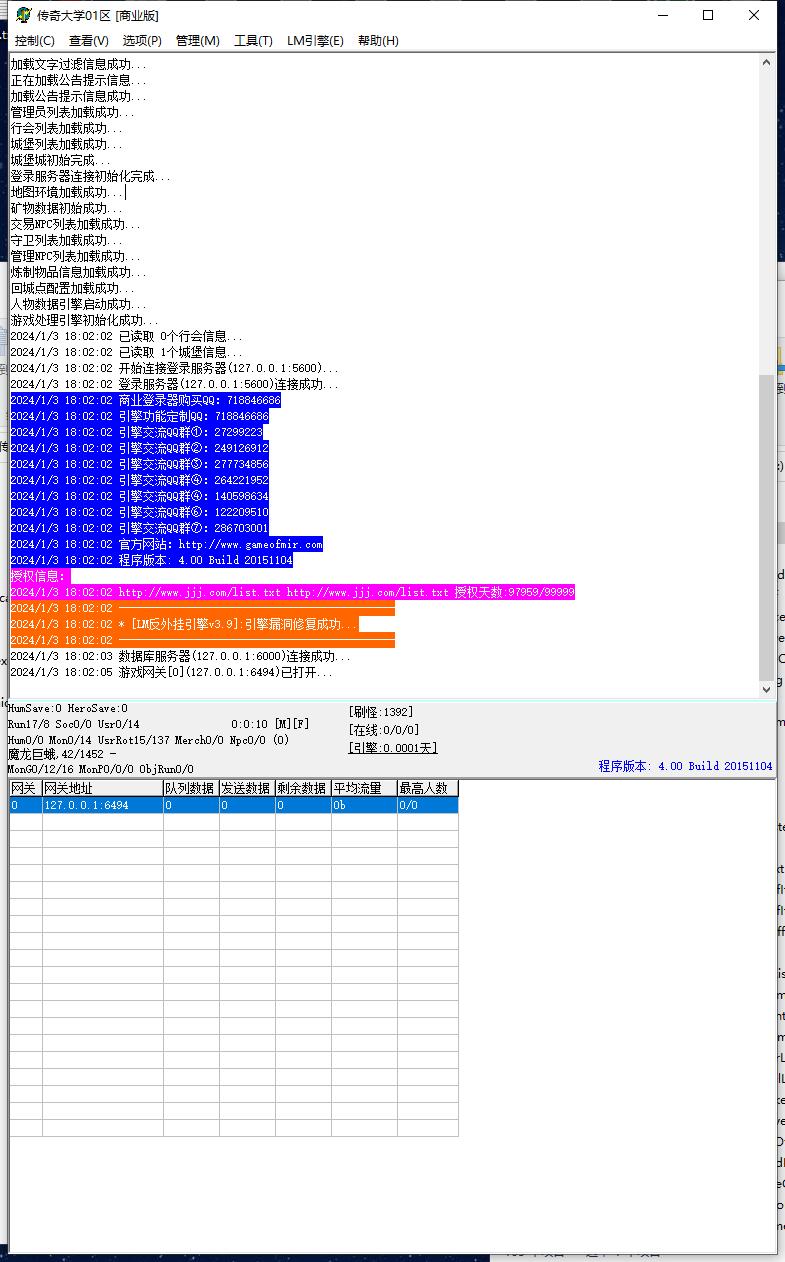Open the 查看(V) menu

tap(89, 41)
